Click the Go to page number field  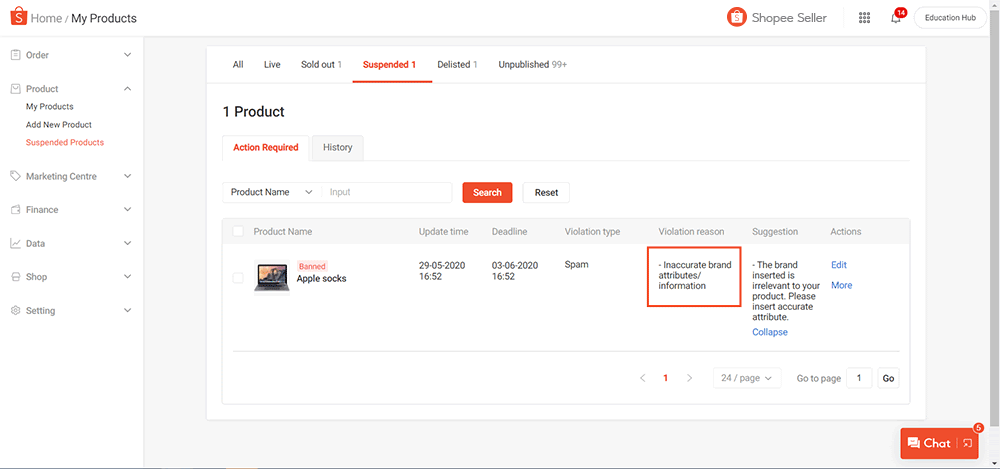pyautogui.click(x=859, y=378)
